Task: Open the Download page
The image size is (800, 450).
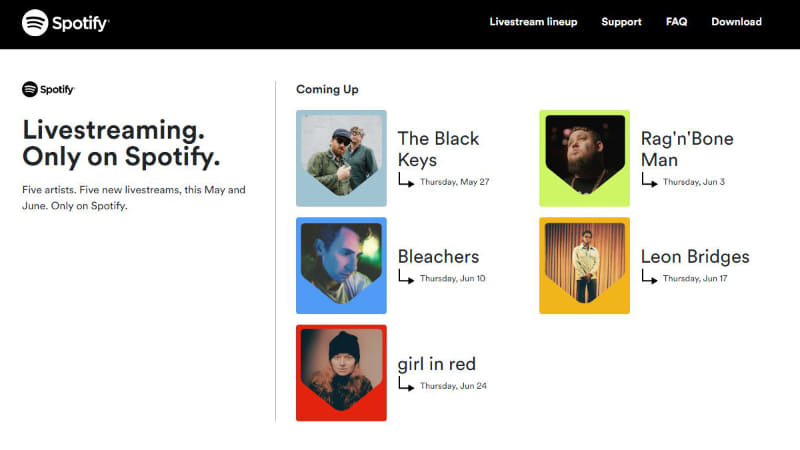Action: [736, 22]
